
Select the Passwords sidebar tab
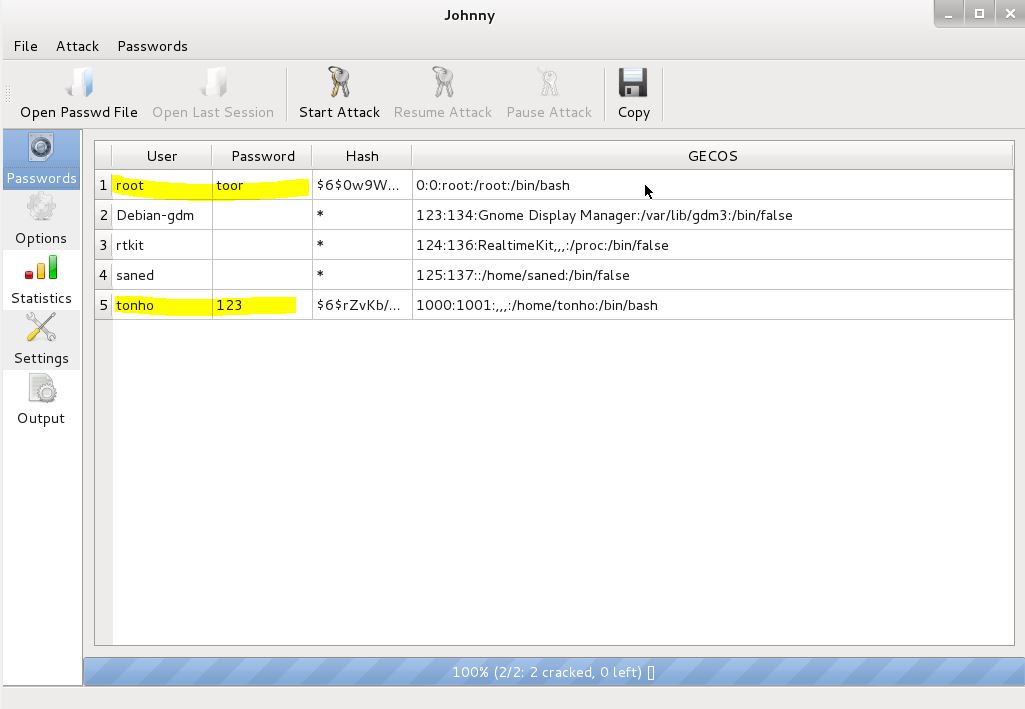(41, 160)
